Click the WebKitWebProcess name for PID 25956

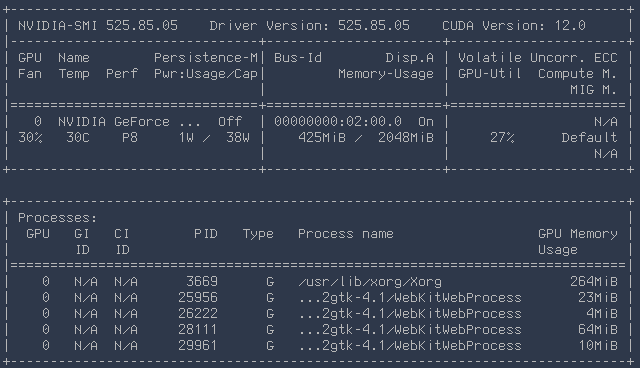point(410,297)
